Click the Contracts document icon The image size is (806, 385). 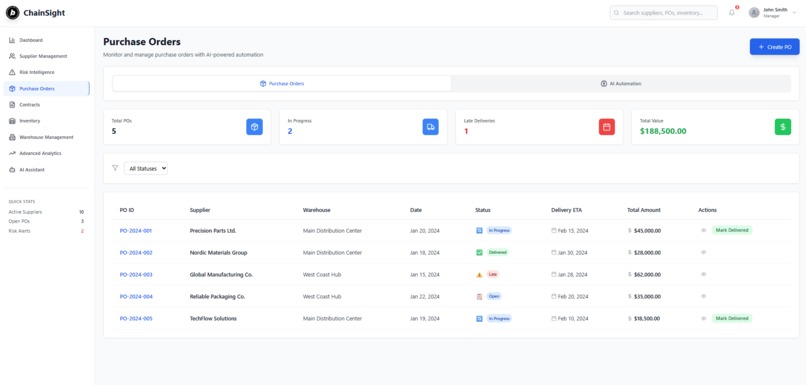point(12,105)
